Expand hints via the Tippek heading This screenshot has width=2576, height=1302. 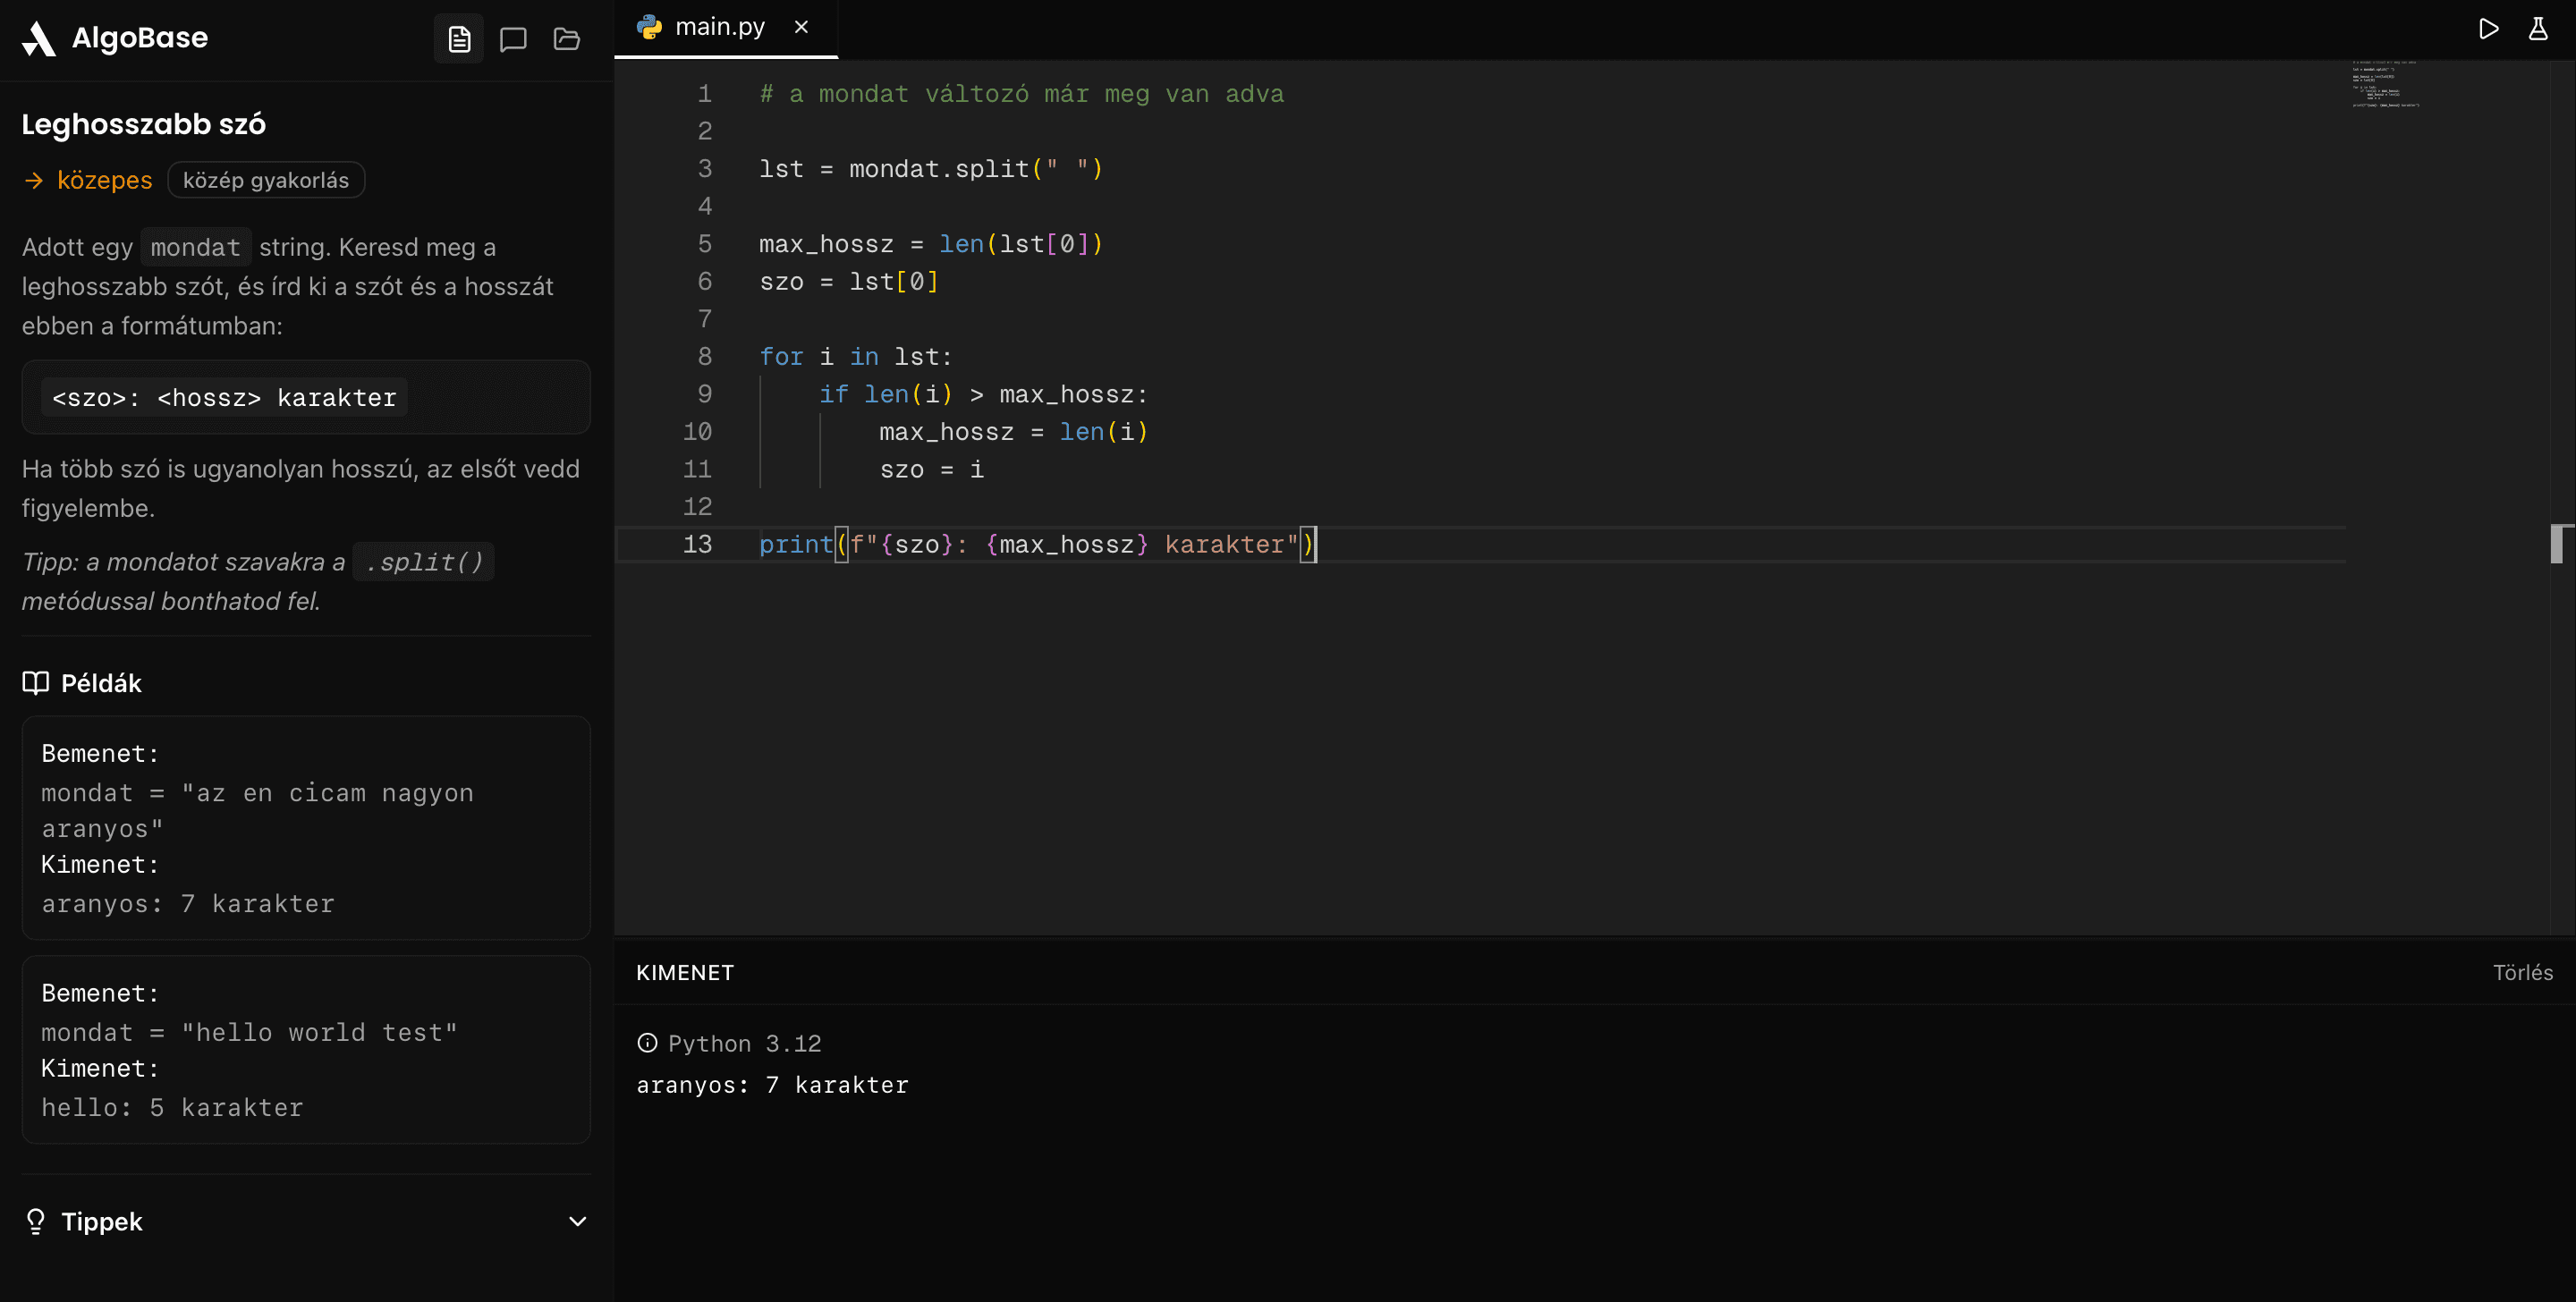[x=102, y=1221]
